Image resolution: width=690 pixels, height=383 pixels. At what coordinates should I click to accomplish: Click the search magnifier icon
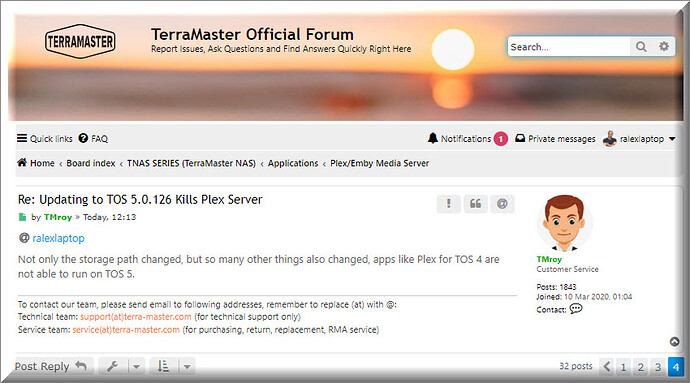click(x=641, y=47)
